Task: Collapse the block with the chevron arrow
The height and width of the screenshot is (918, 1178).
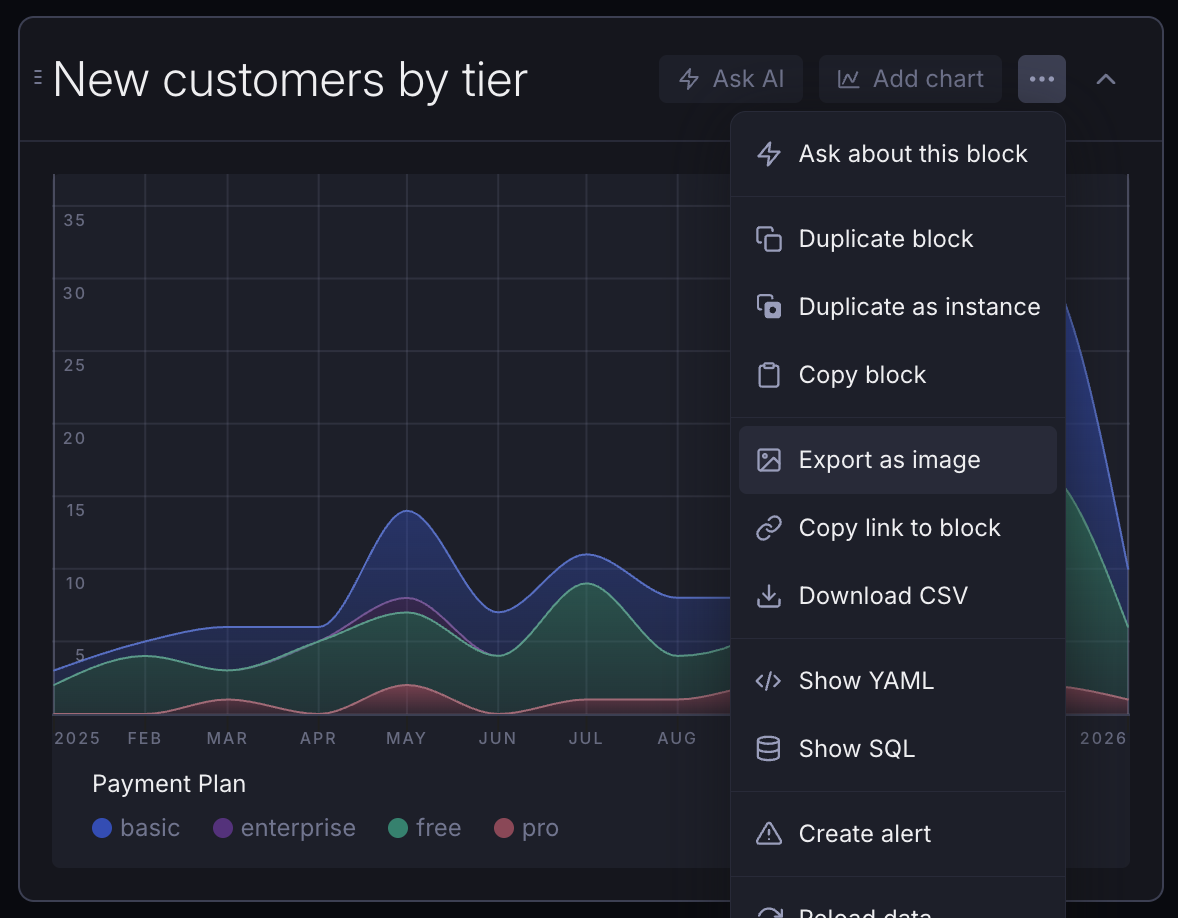Action: tap(1105, 79)
